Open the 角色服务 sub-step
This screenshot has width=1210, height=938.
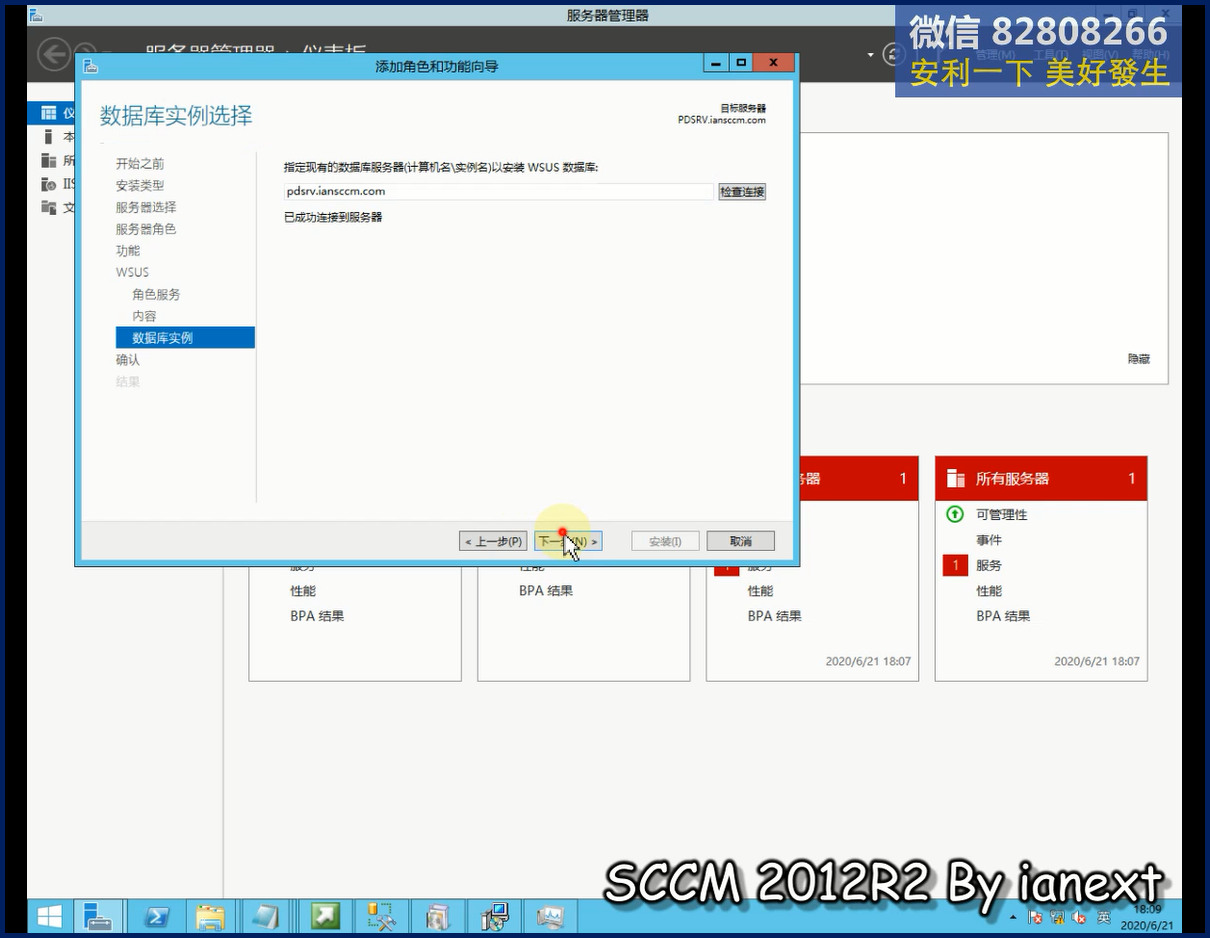(x=156, y=294)
